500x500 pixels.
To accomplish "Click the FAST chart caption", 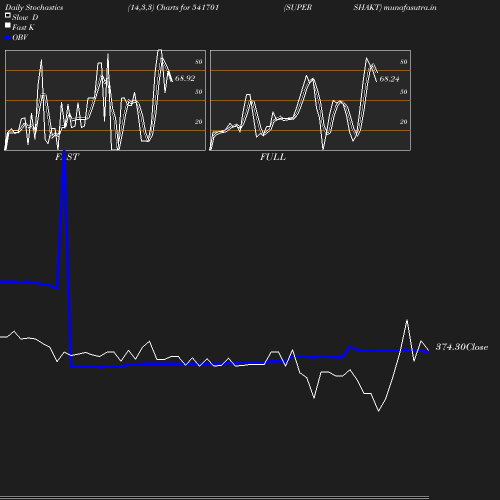I will (67, 157).
